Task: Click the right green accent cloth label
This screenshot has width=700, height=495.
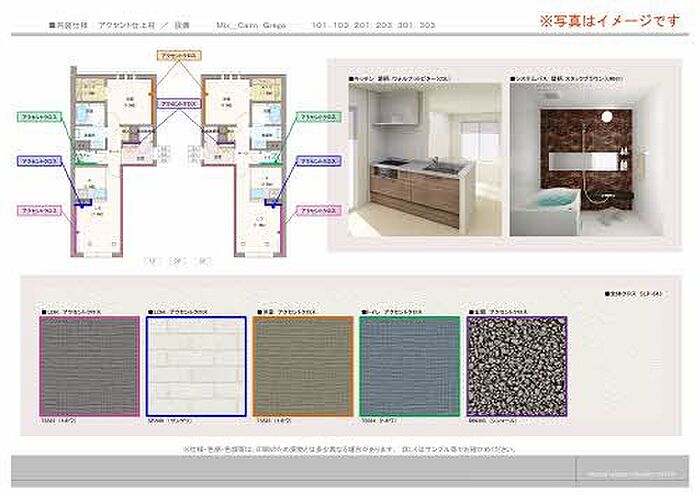Action: [x=319, y=117]
